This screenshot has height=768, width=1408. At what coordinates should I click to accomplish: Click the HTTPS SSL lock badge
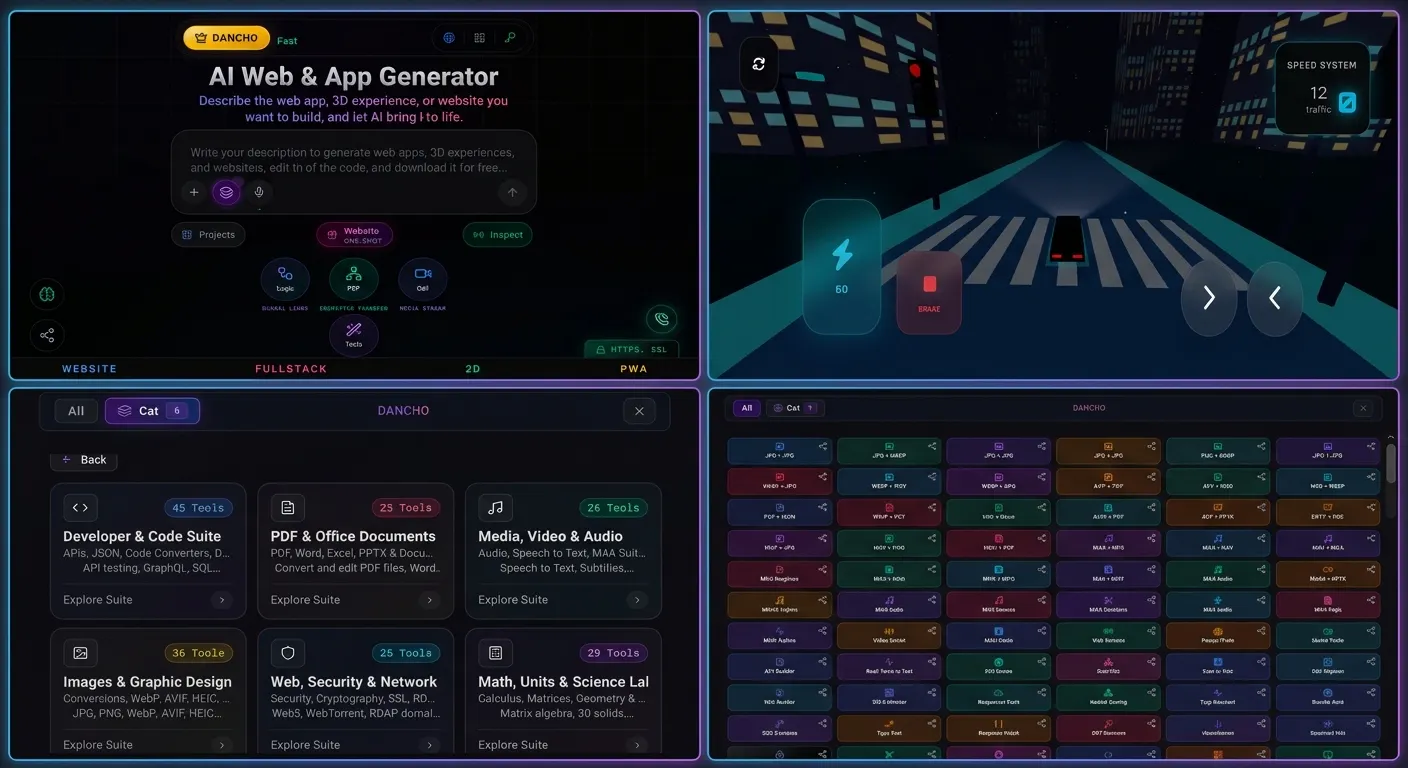click(632, 350)
